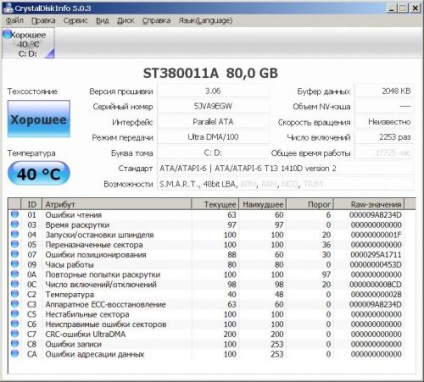This screenshot has height=382, width=424.
Task: Click the 2253 раз power-on count field
Action: (x=384, y=137)
